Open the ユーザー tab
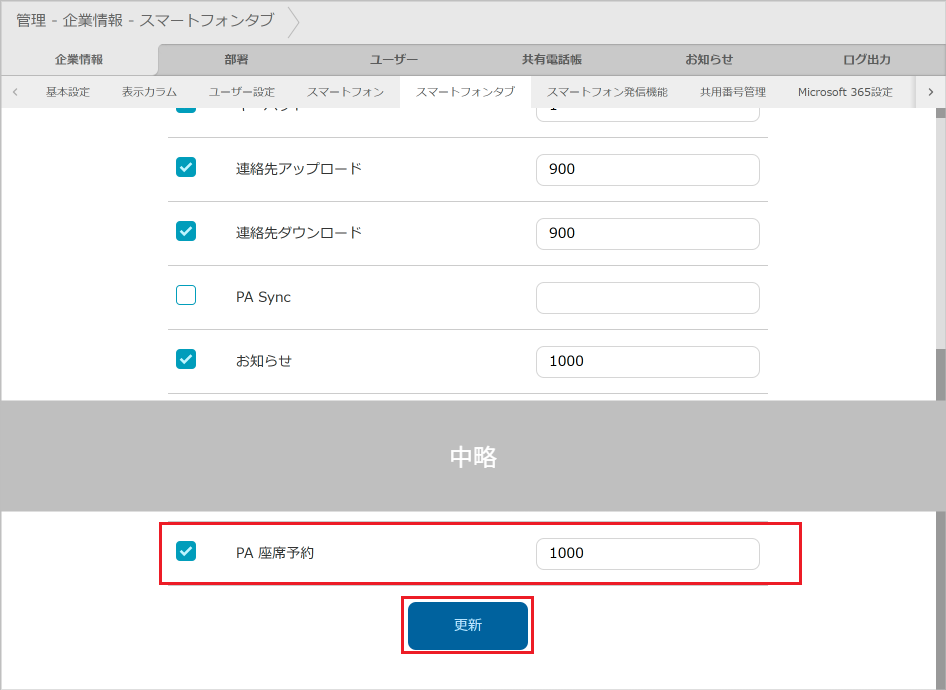This screenshot has width=946, height=690. pos(394,59)
